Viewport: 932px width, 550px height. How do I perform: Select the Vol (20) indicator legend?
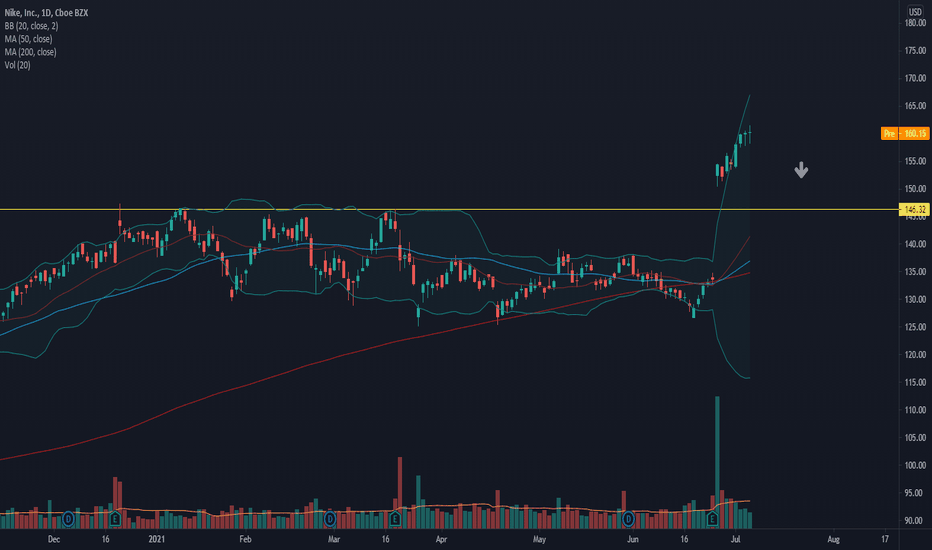point(17,65)
